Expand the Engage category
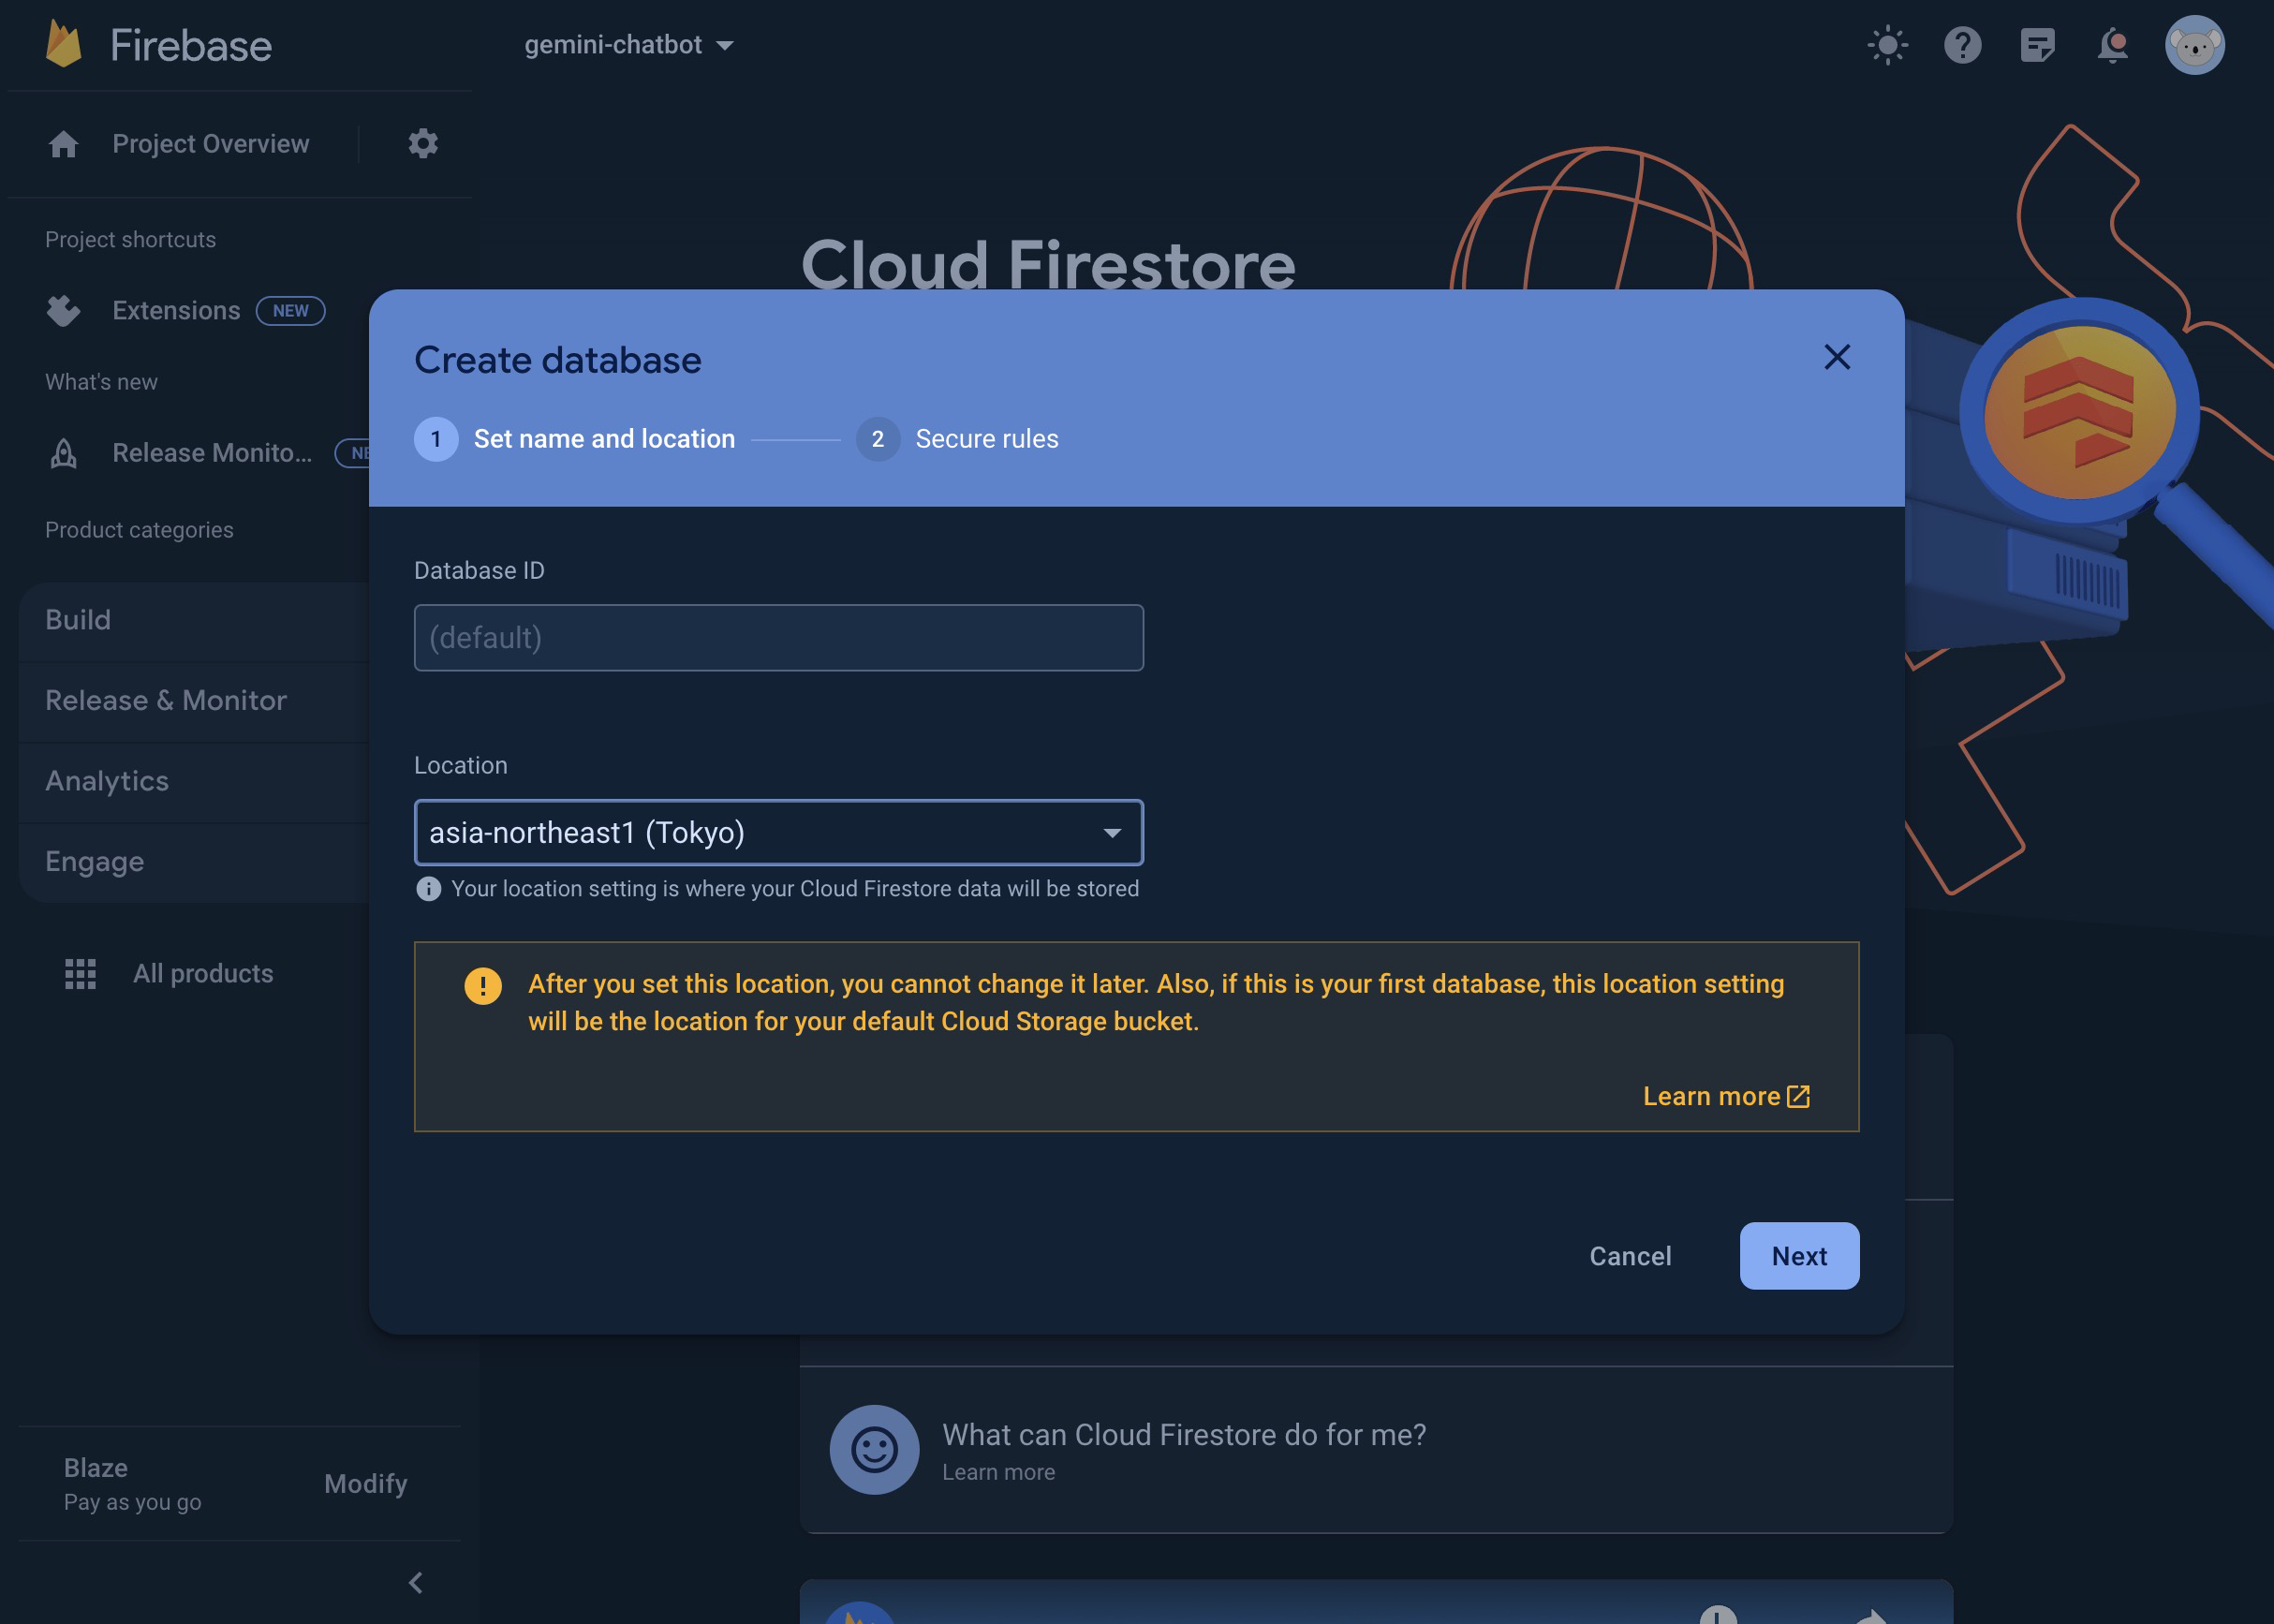This screenshot has width=2274, height=1624. click(195, 862)
